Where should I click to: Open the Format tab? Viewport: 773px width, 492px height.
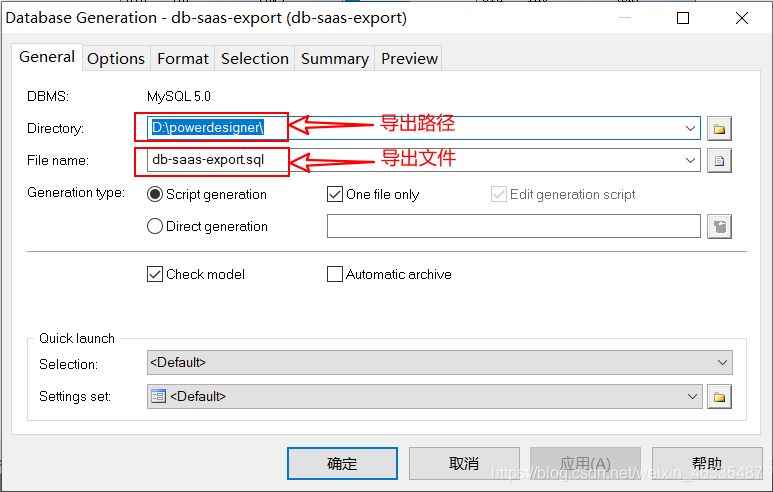pos(183,59)
